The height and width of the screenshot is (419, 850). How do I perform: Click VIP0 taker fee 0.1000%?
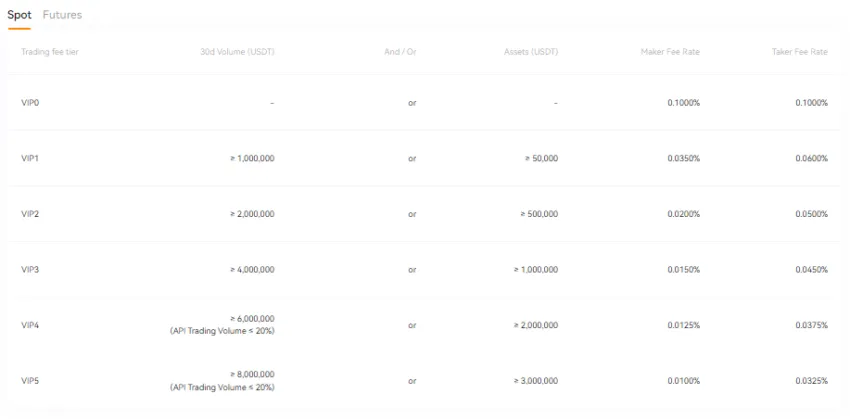coord(812,103)
